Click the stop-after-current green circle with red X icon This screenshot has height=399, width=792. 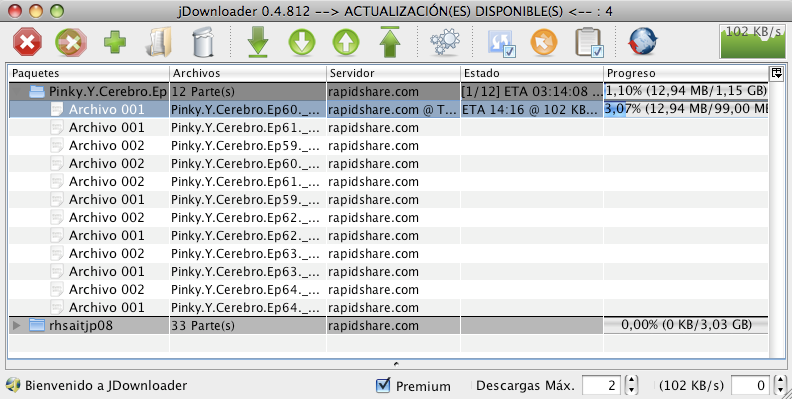71,42
